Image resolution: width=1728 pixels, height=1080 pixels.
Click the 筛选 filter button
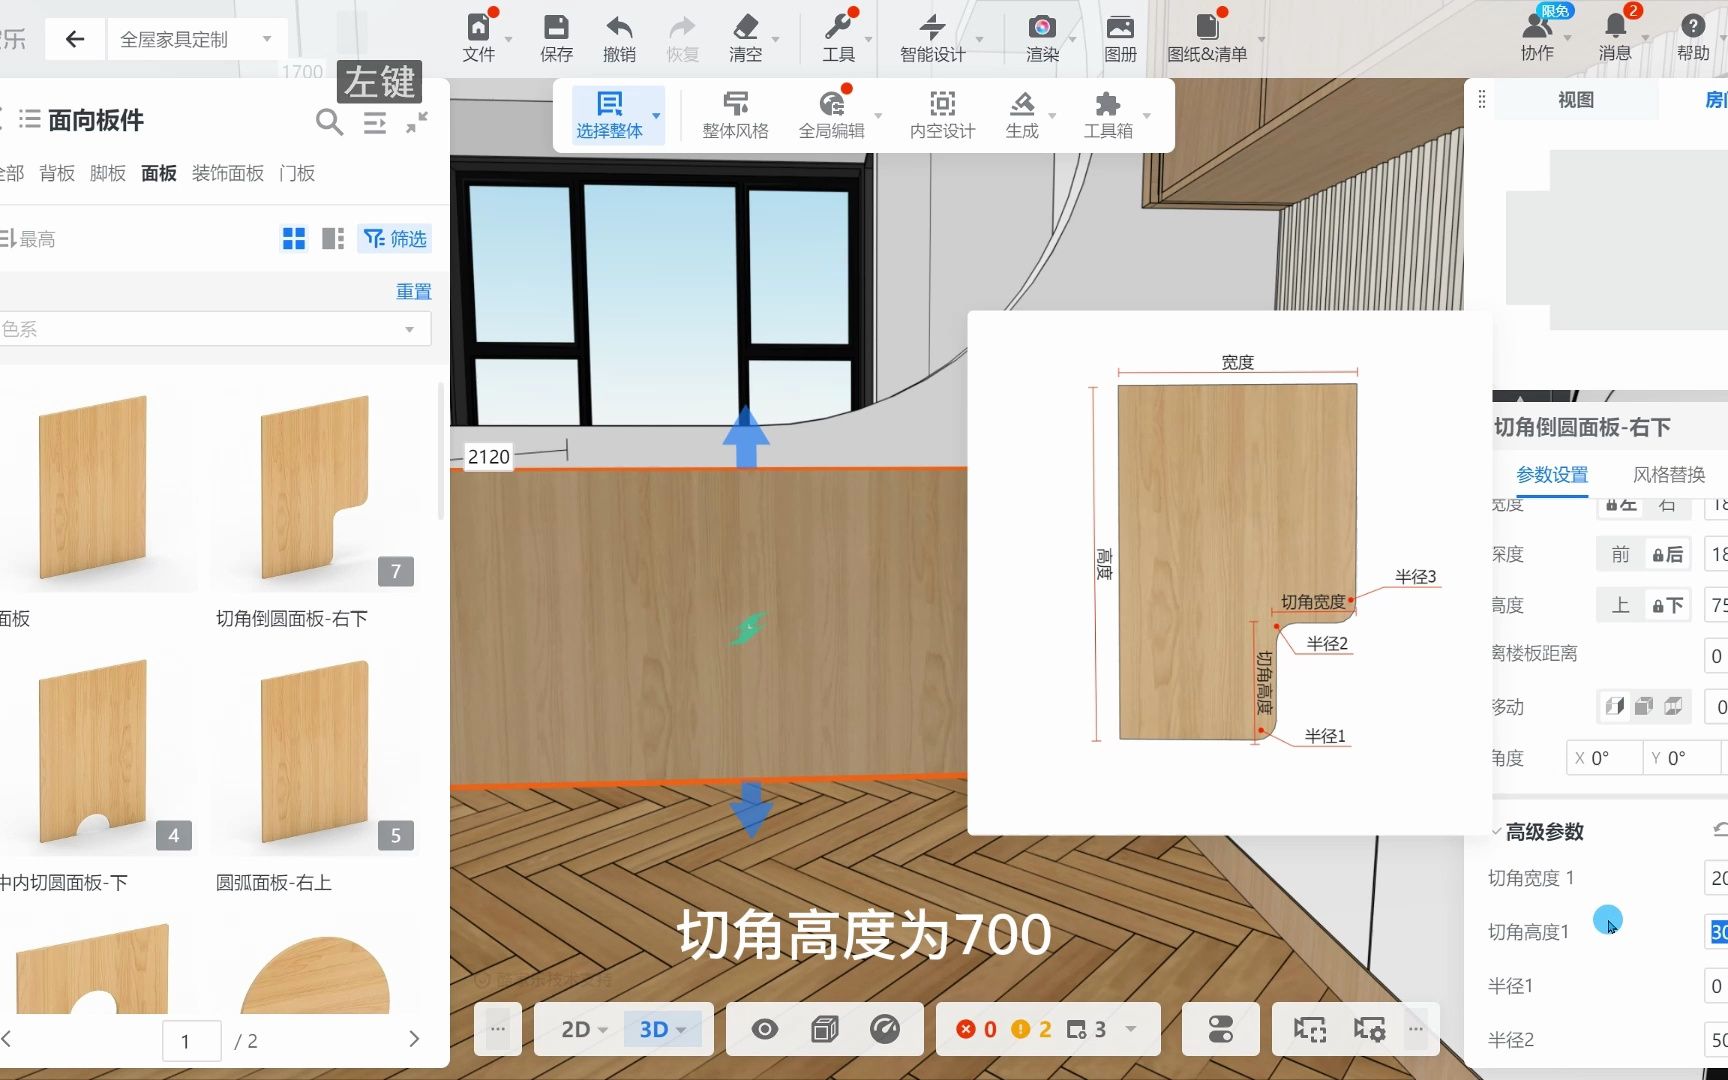pos(394,238)
